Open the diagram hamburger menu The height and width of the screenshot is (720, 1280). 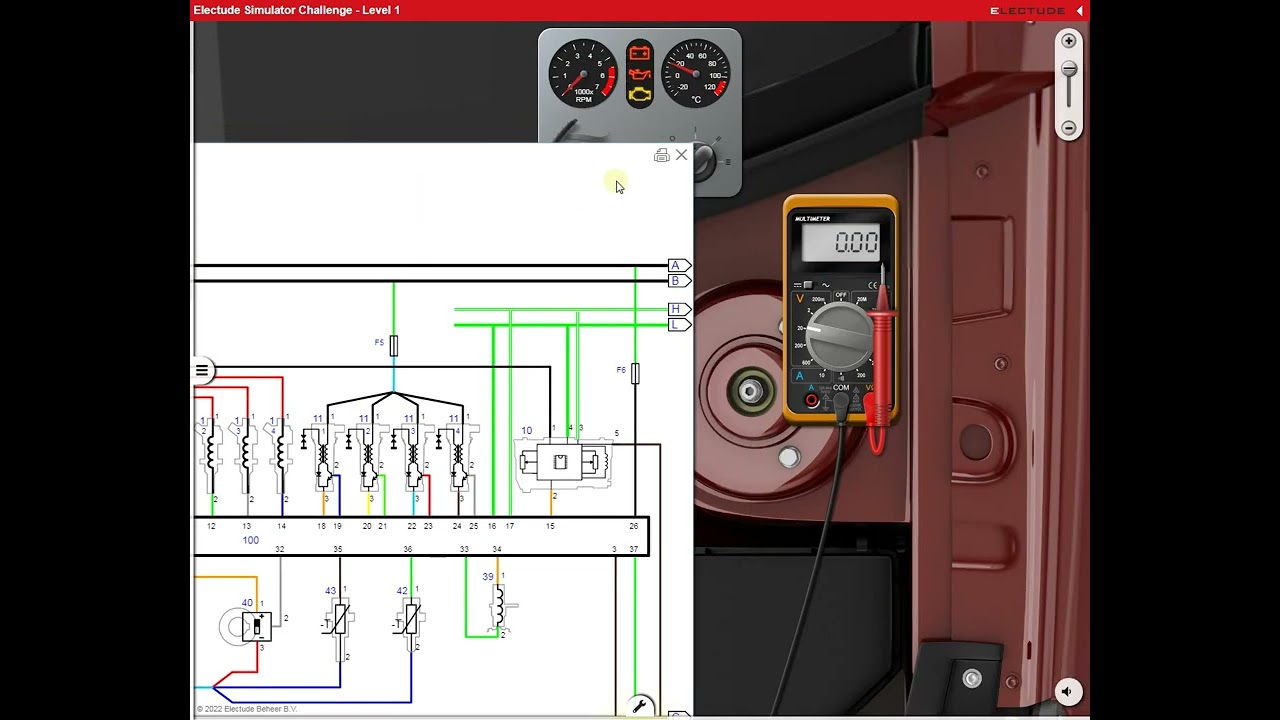202,371
